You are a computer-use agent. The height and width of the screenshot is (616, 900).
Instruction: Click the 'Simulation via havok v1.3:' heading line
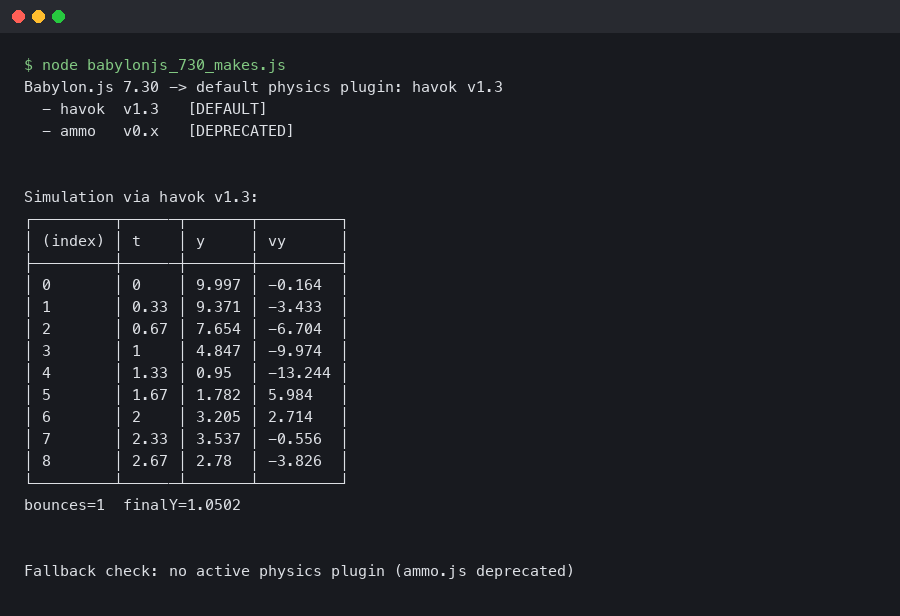coord(141,197)
